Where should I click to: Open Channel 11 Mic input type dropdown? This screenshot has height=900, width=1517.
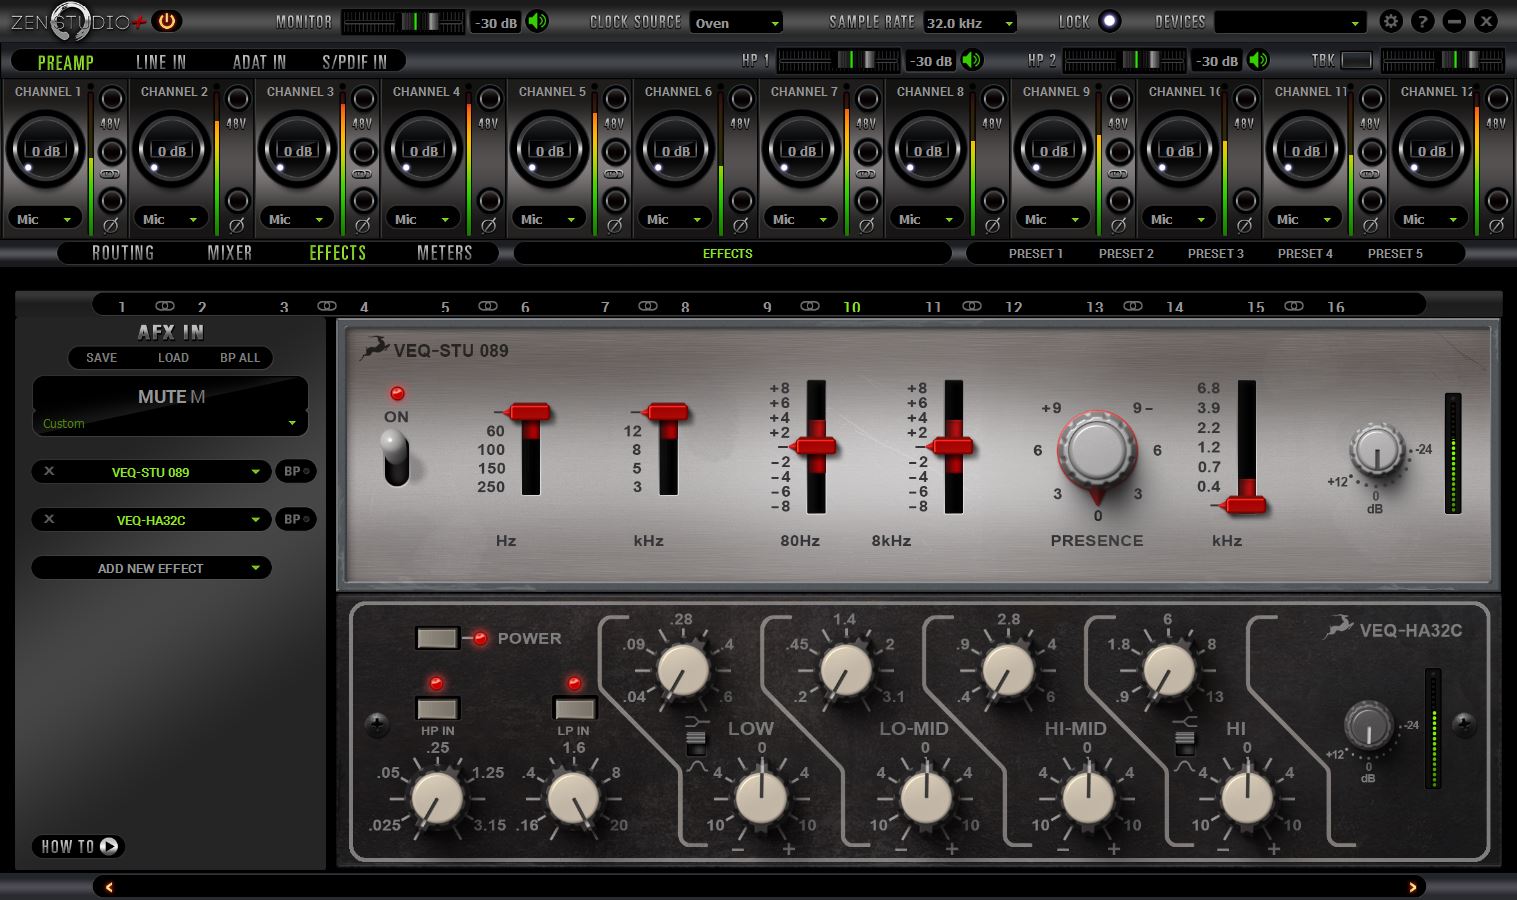[x=1305, y=219]
